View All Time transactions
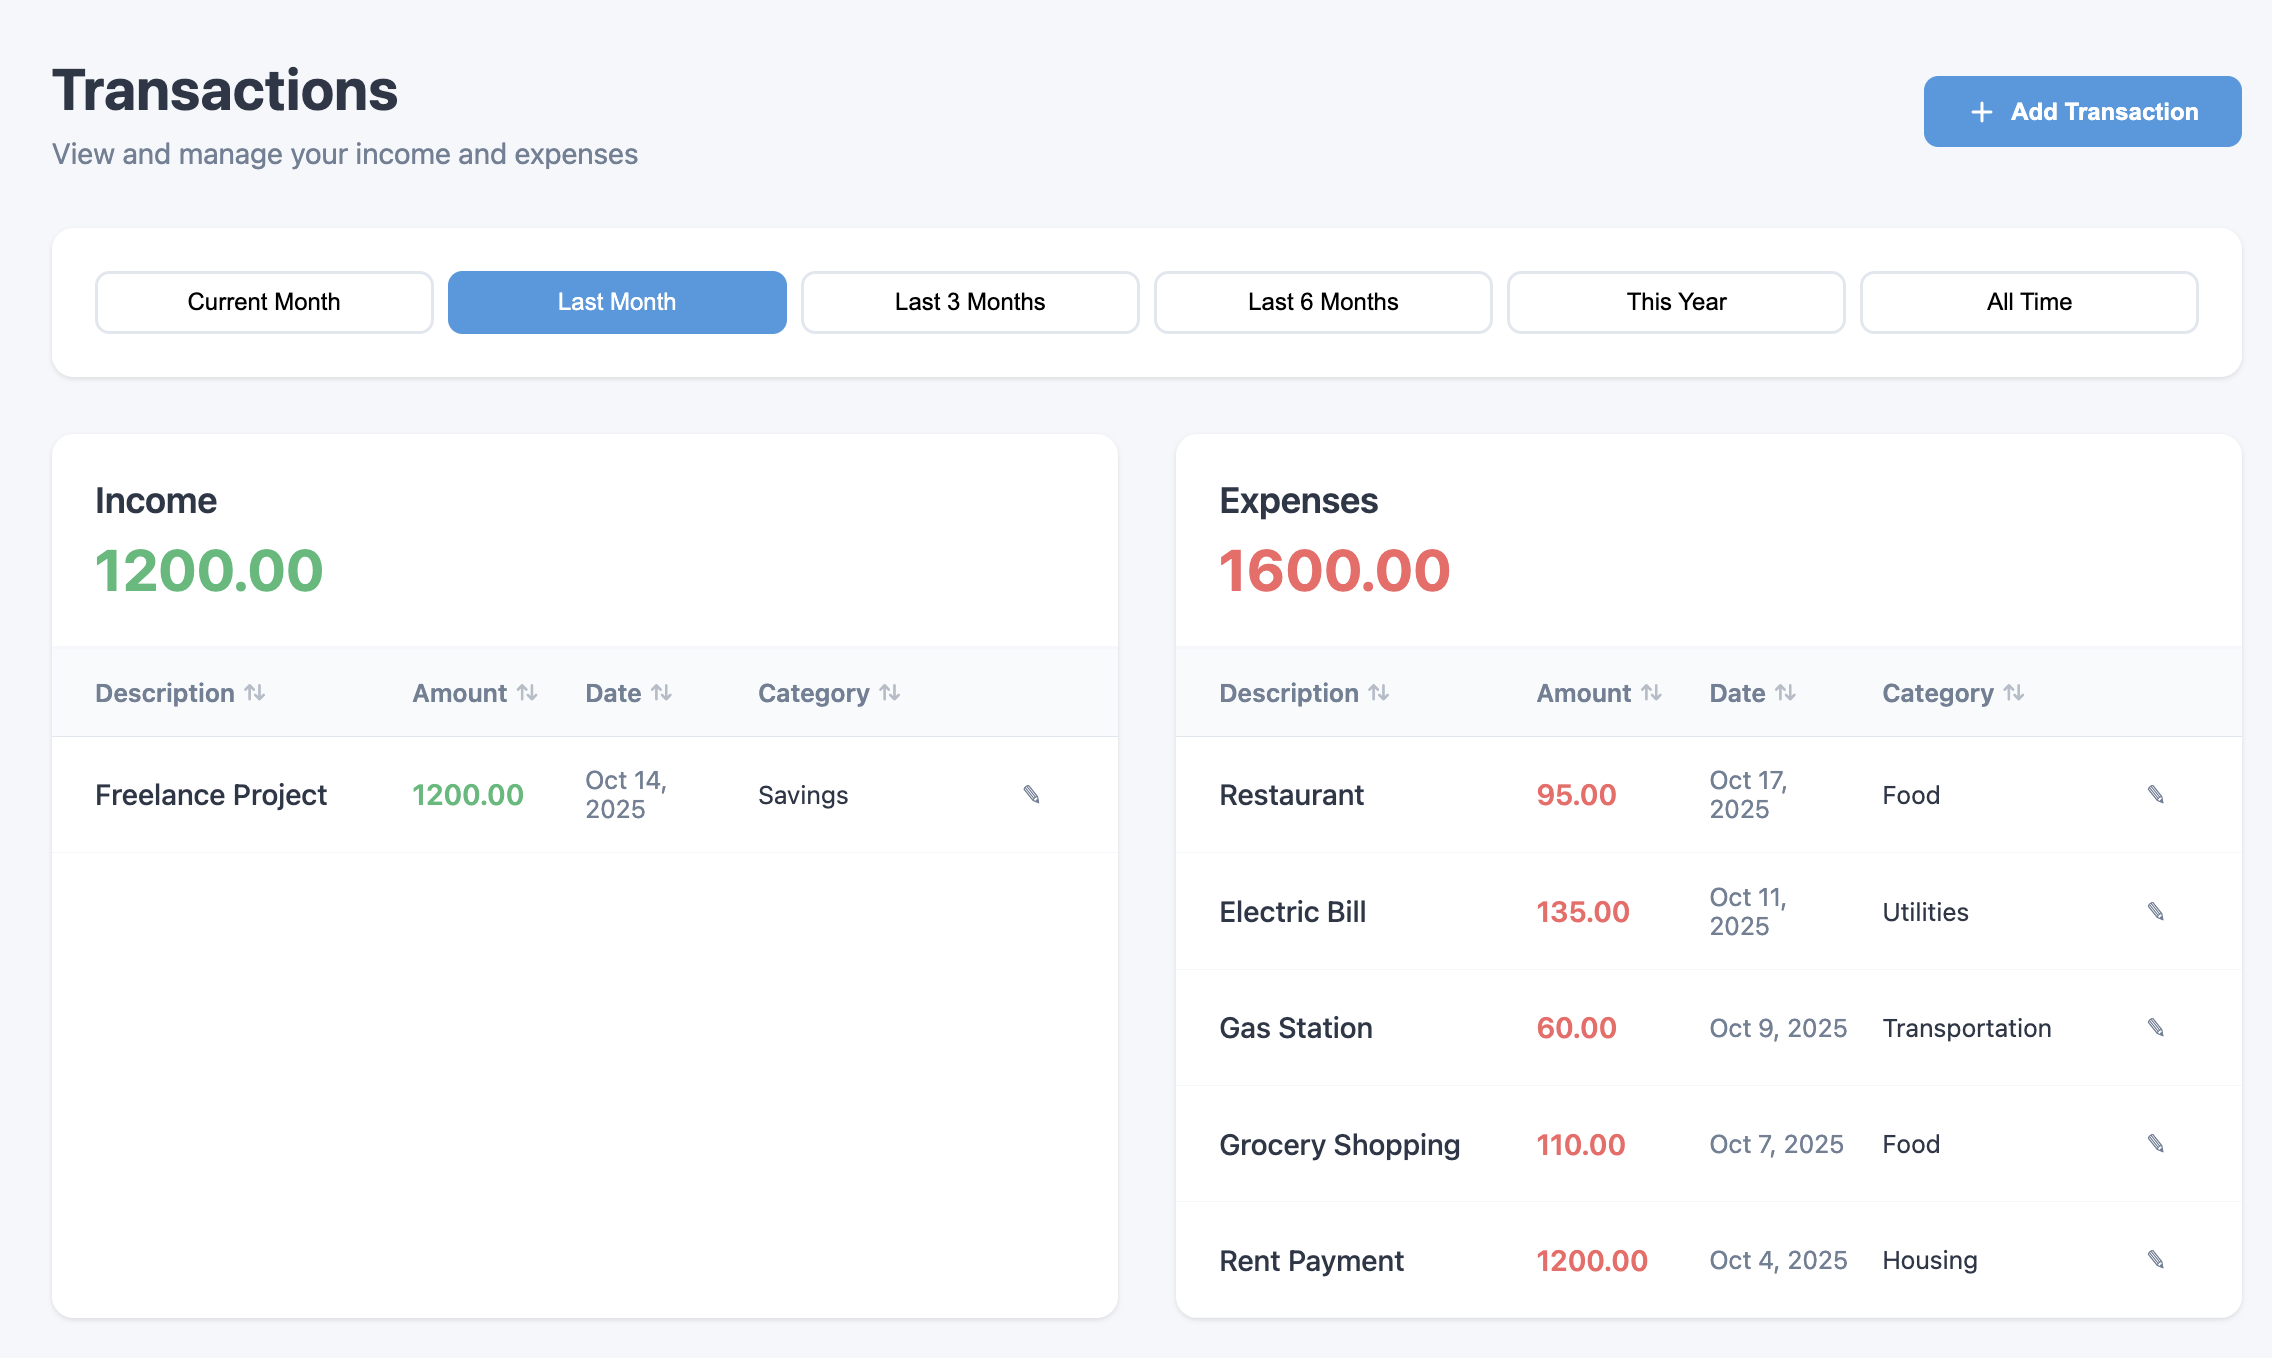The height and width of the screenshot is (1358, 2272). pyautogui.click(x=2029, y=302)
